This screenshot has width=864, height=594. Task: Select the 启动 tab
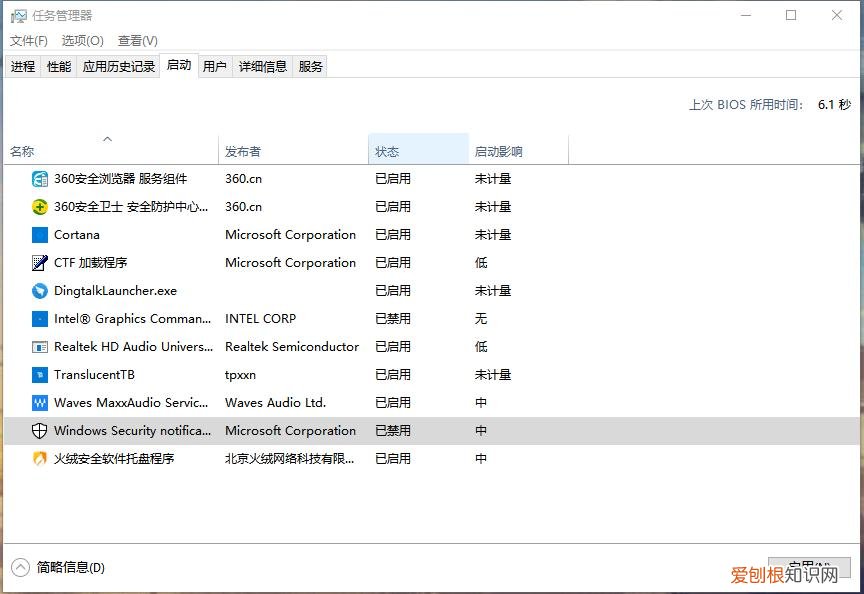[179, 66]
